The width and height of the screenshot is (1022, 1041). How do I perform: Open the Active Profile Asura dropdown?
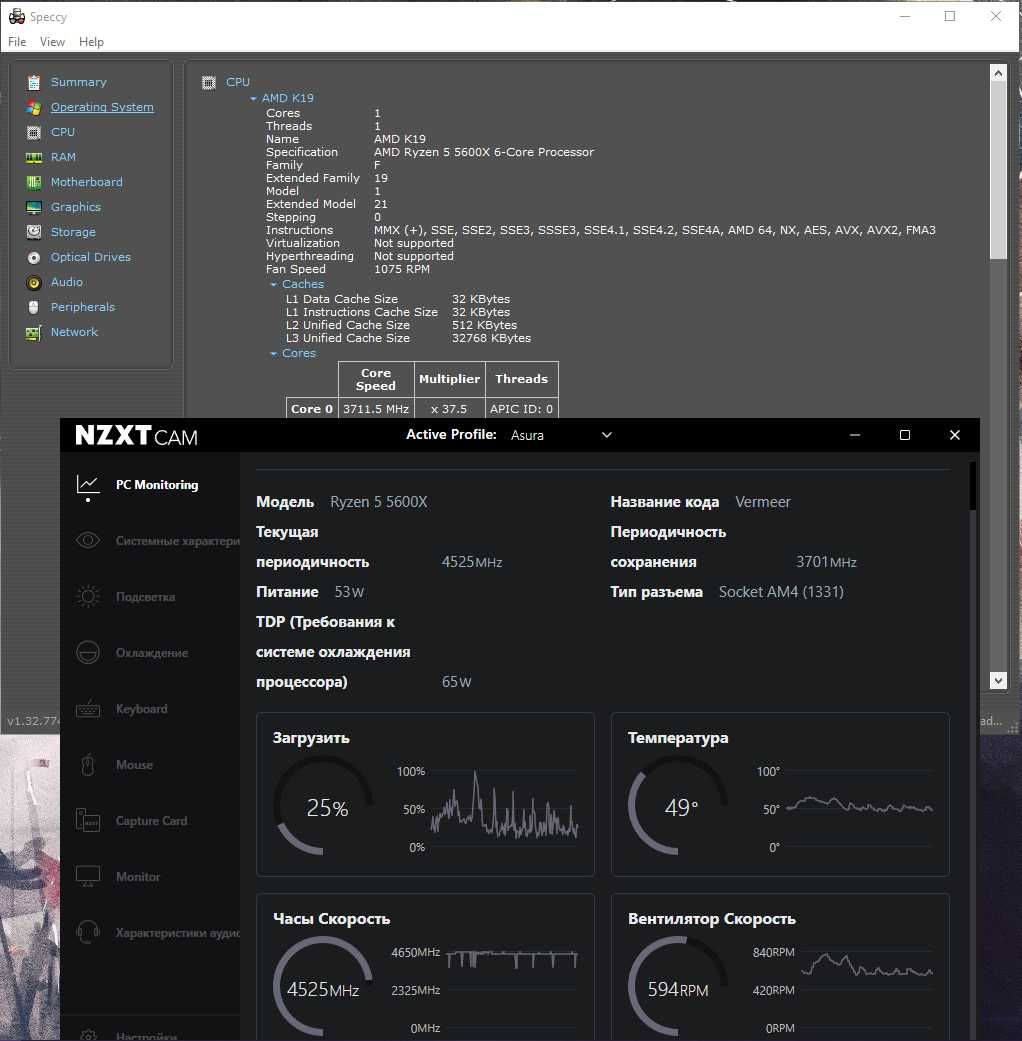point(562,435)
